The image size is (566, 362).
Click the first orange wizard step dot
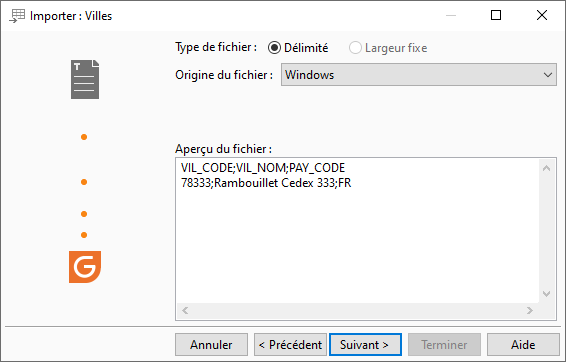point(84,137)
